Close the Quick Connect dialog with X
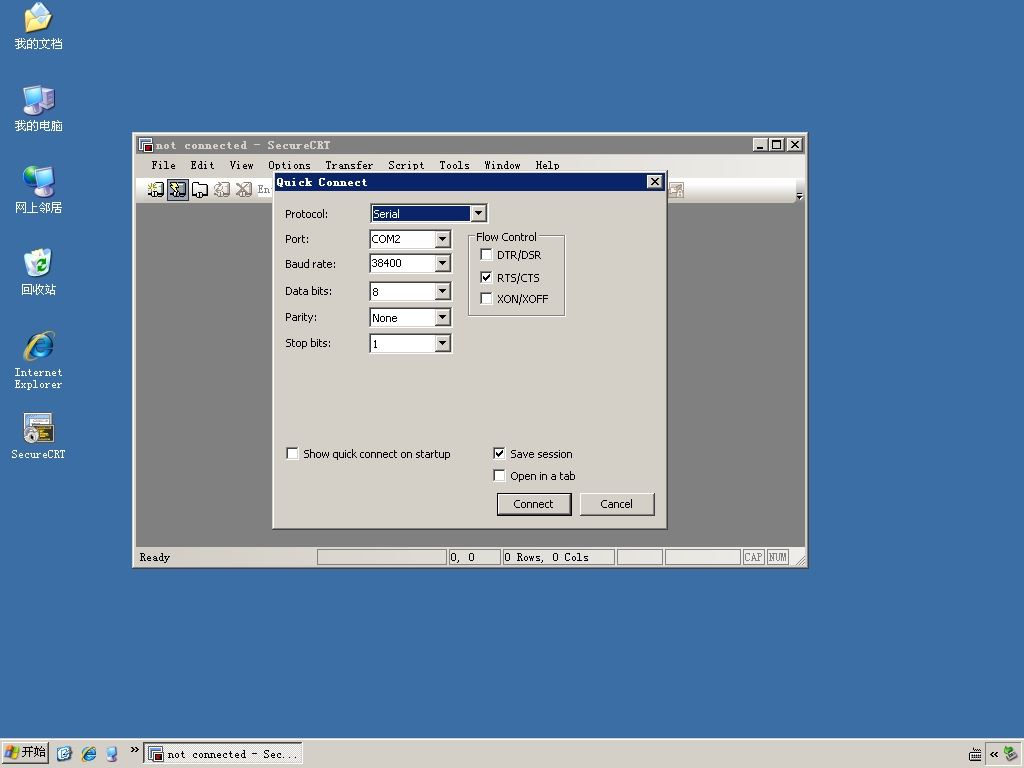1024x768 pixels. tap(654, 182)
